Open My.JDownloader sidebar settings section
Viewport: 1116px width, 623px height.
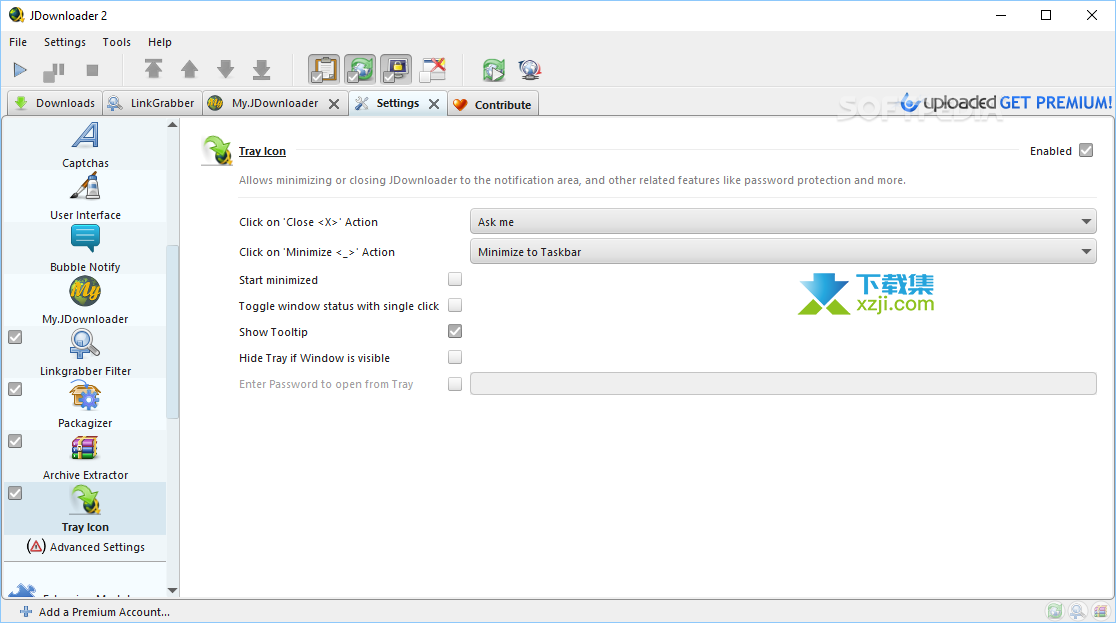(85, 300)
